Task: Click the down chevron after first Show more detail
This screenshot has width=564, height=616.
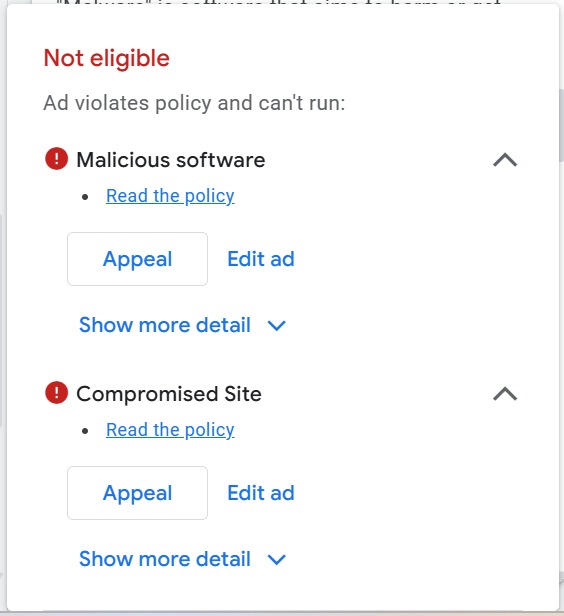Action: 277,326
